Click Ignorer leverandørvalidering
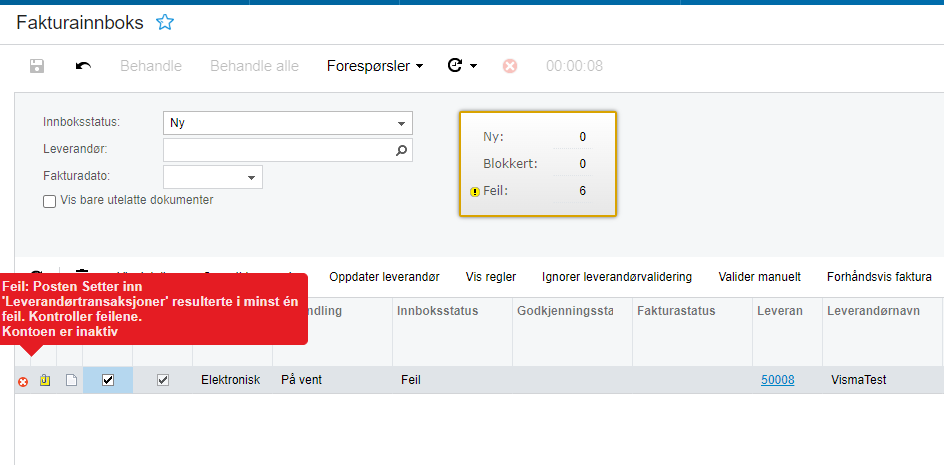Viewport: 944px width, 465px height. point(617,277)
